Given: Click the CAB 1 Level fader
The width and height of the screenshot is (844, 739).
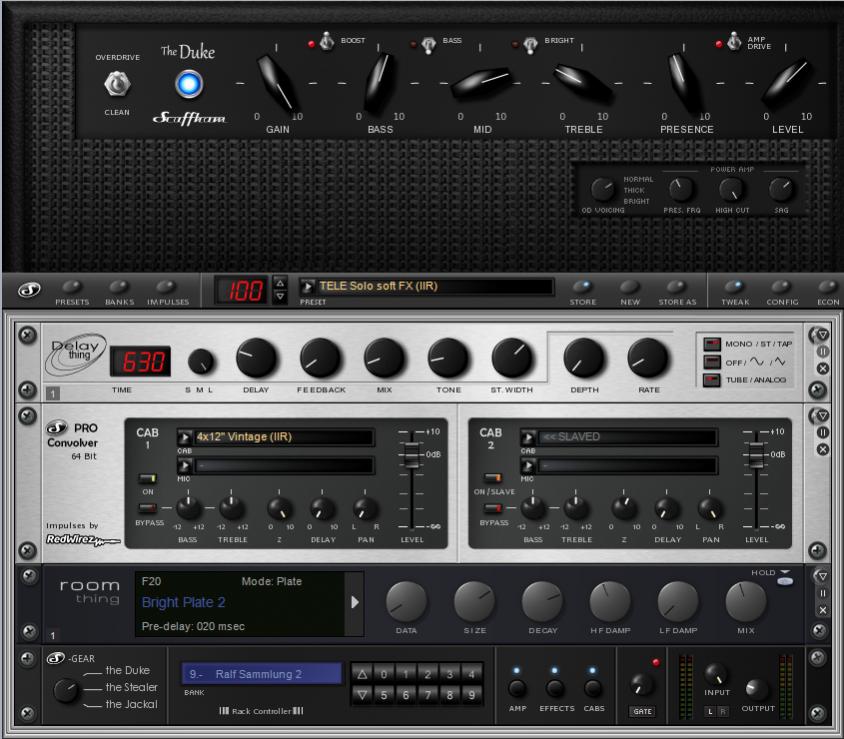Looking at the screenshot, I should (407, 456).
